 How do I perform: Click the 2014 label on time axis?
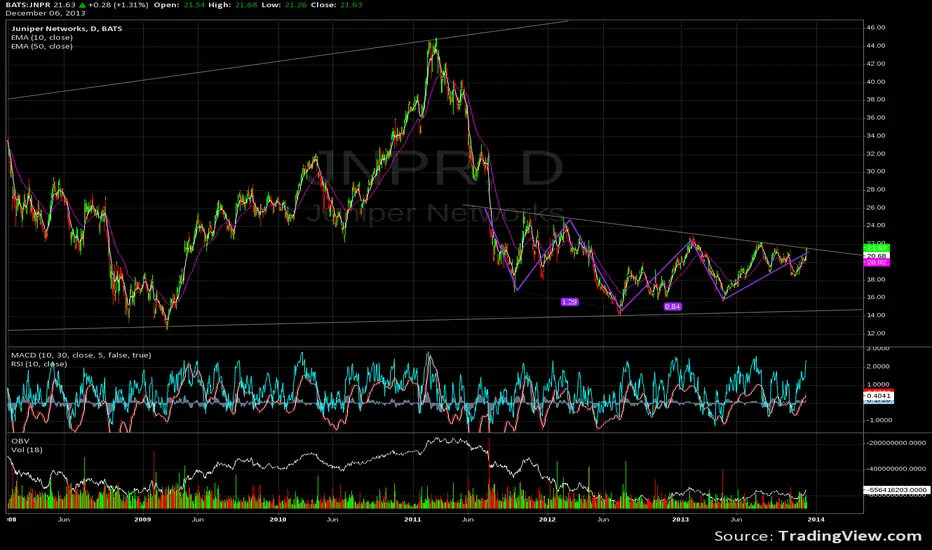[x=816, y=519]
